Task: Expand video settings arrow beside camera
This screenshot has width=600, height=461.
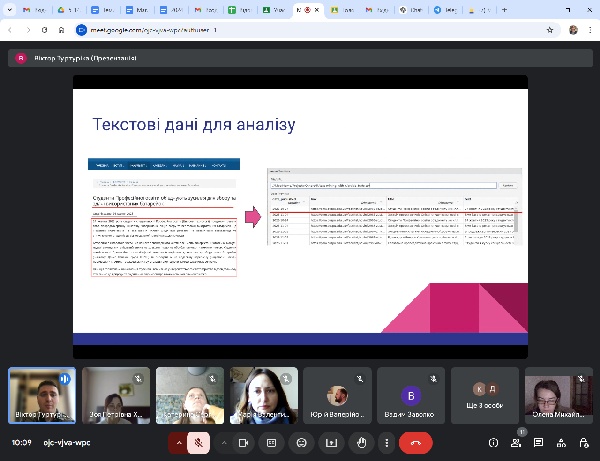Action: 224,442
